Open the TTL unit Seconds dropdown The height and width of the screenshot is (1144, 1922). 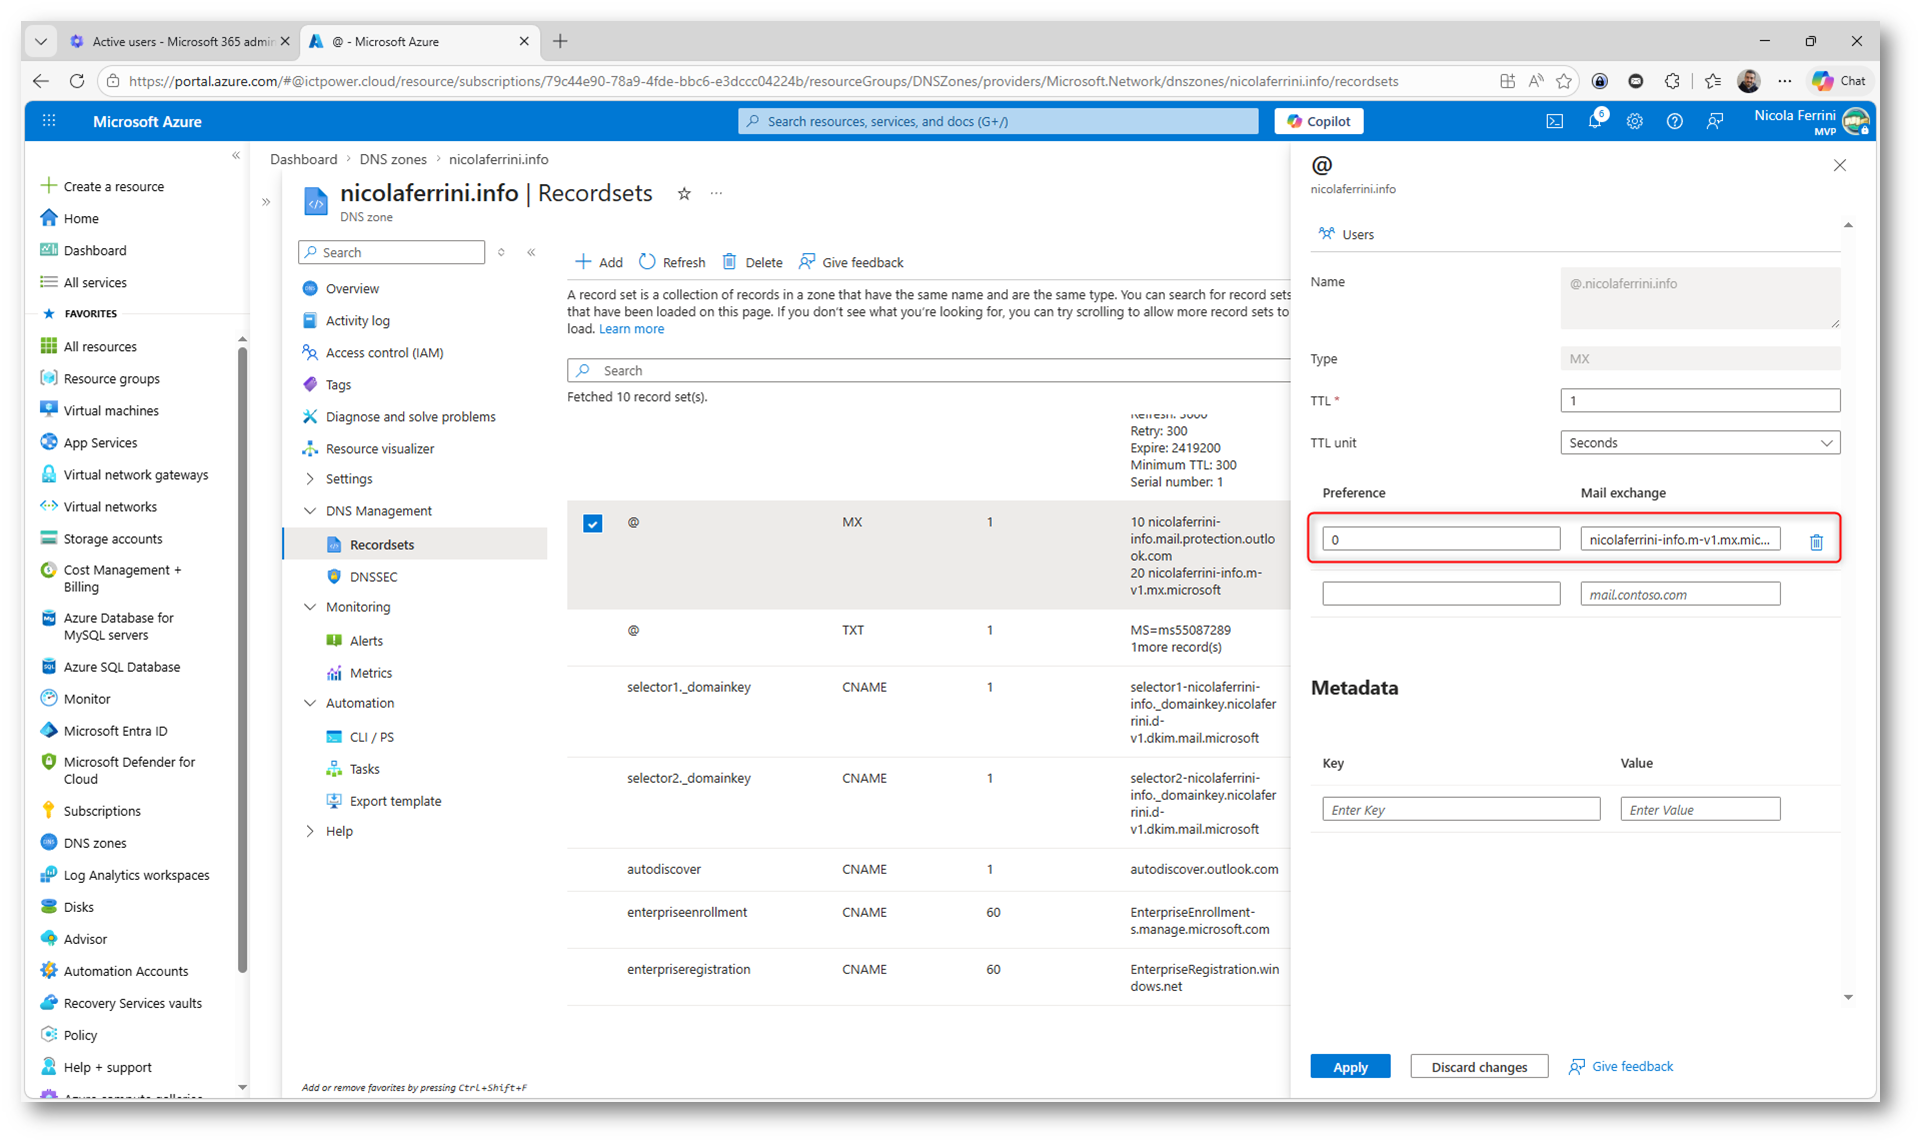click(x=1699, y=443)
